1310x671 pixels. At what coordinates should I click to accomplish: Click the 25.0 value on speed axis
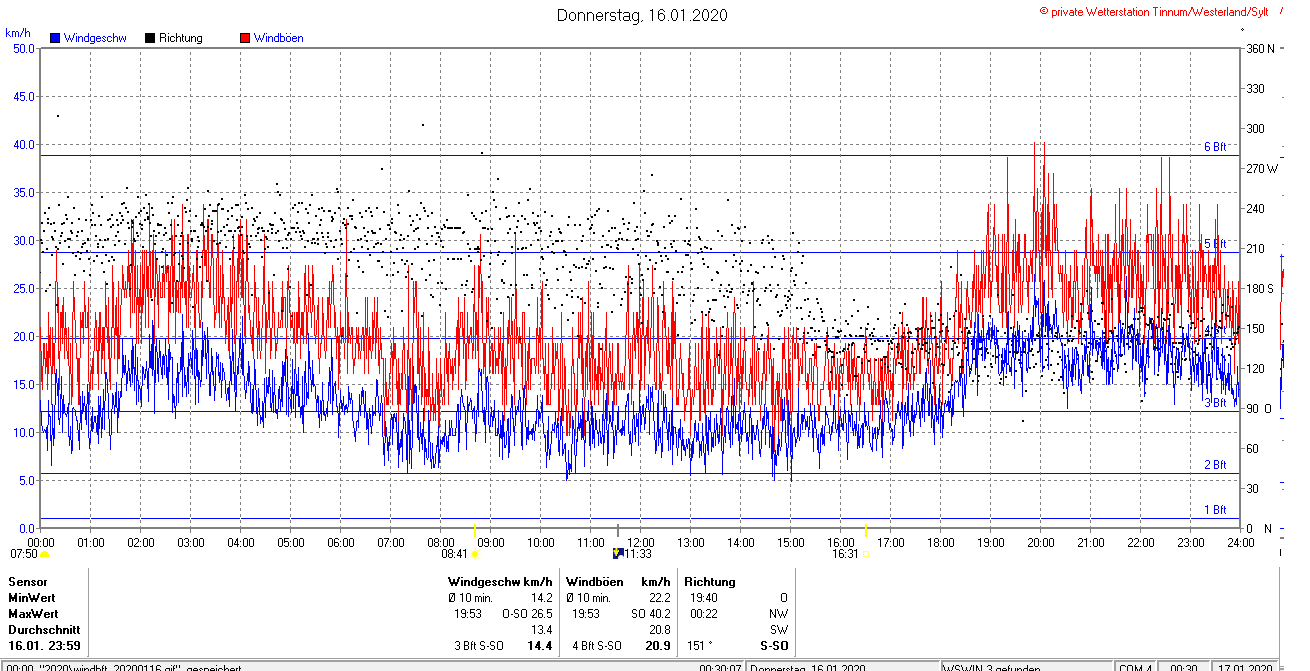pos(23,288)
